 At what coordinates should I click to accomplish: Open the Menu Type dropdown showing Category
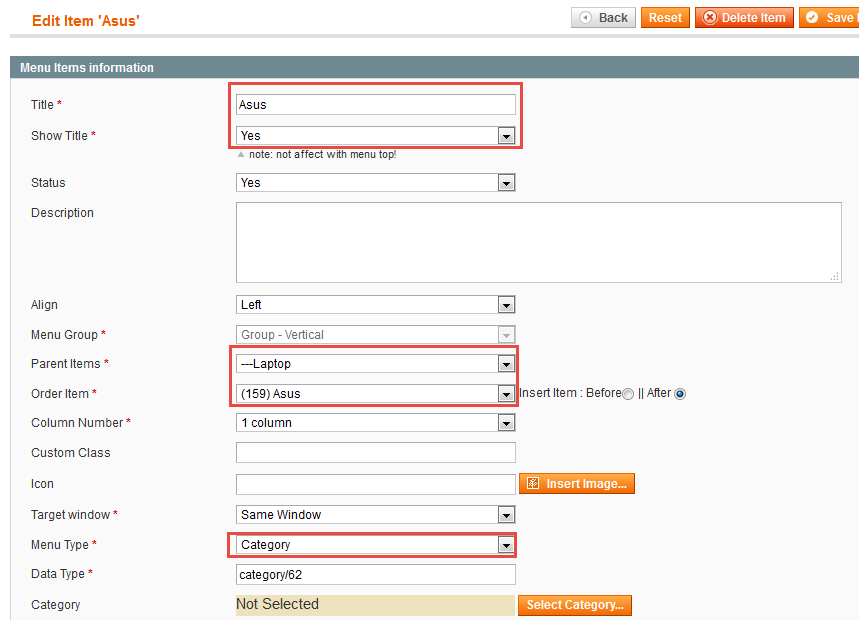[x=376, y=545]
